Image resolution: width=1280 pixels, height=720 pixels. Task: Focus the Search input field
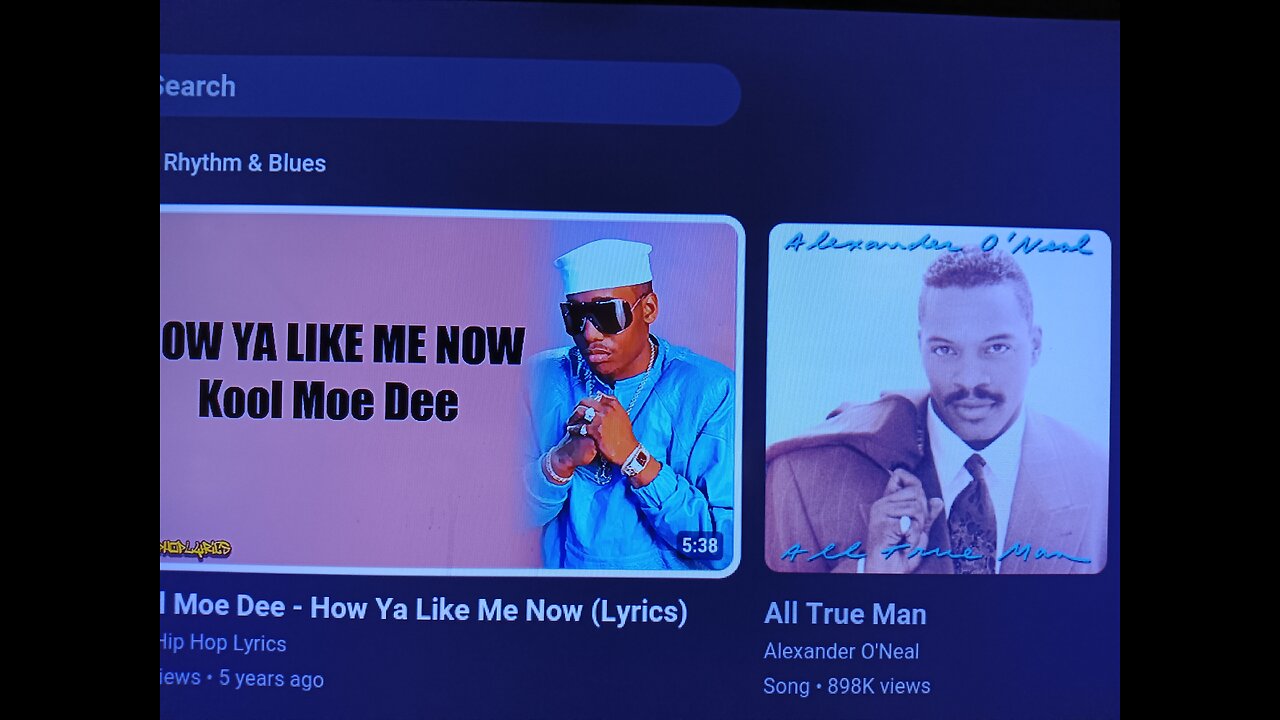[450, 90]
